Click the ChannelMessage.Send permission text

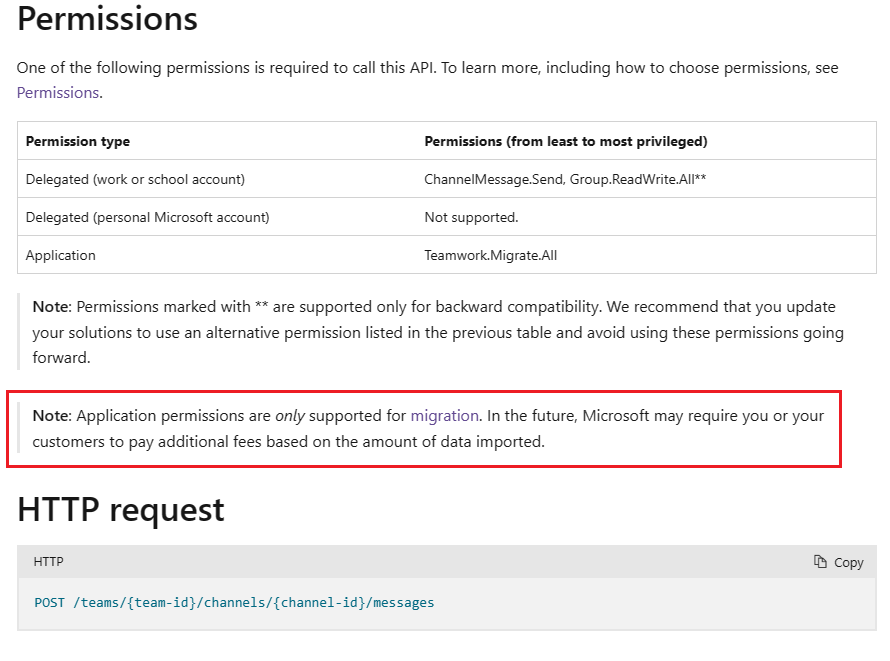tap(489, 179)
